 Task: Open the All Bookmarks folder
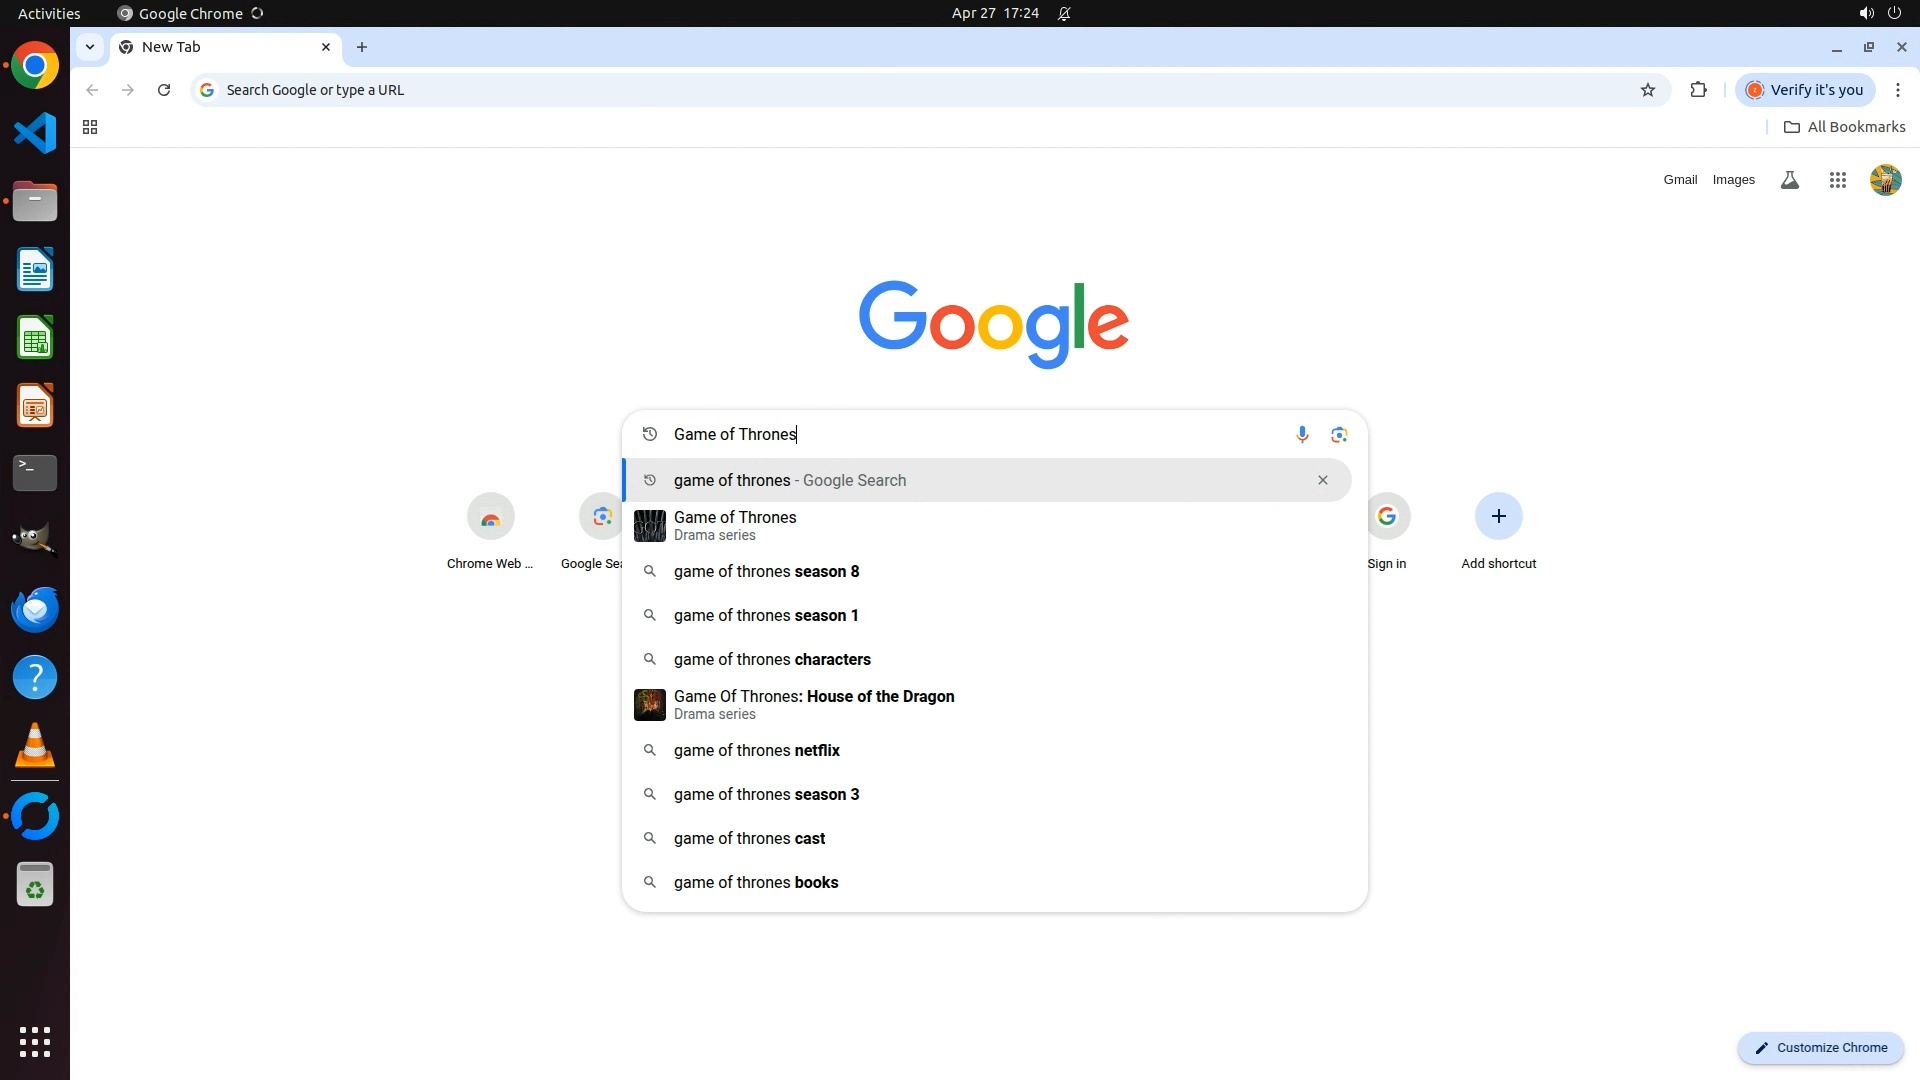[1844, 127]
